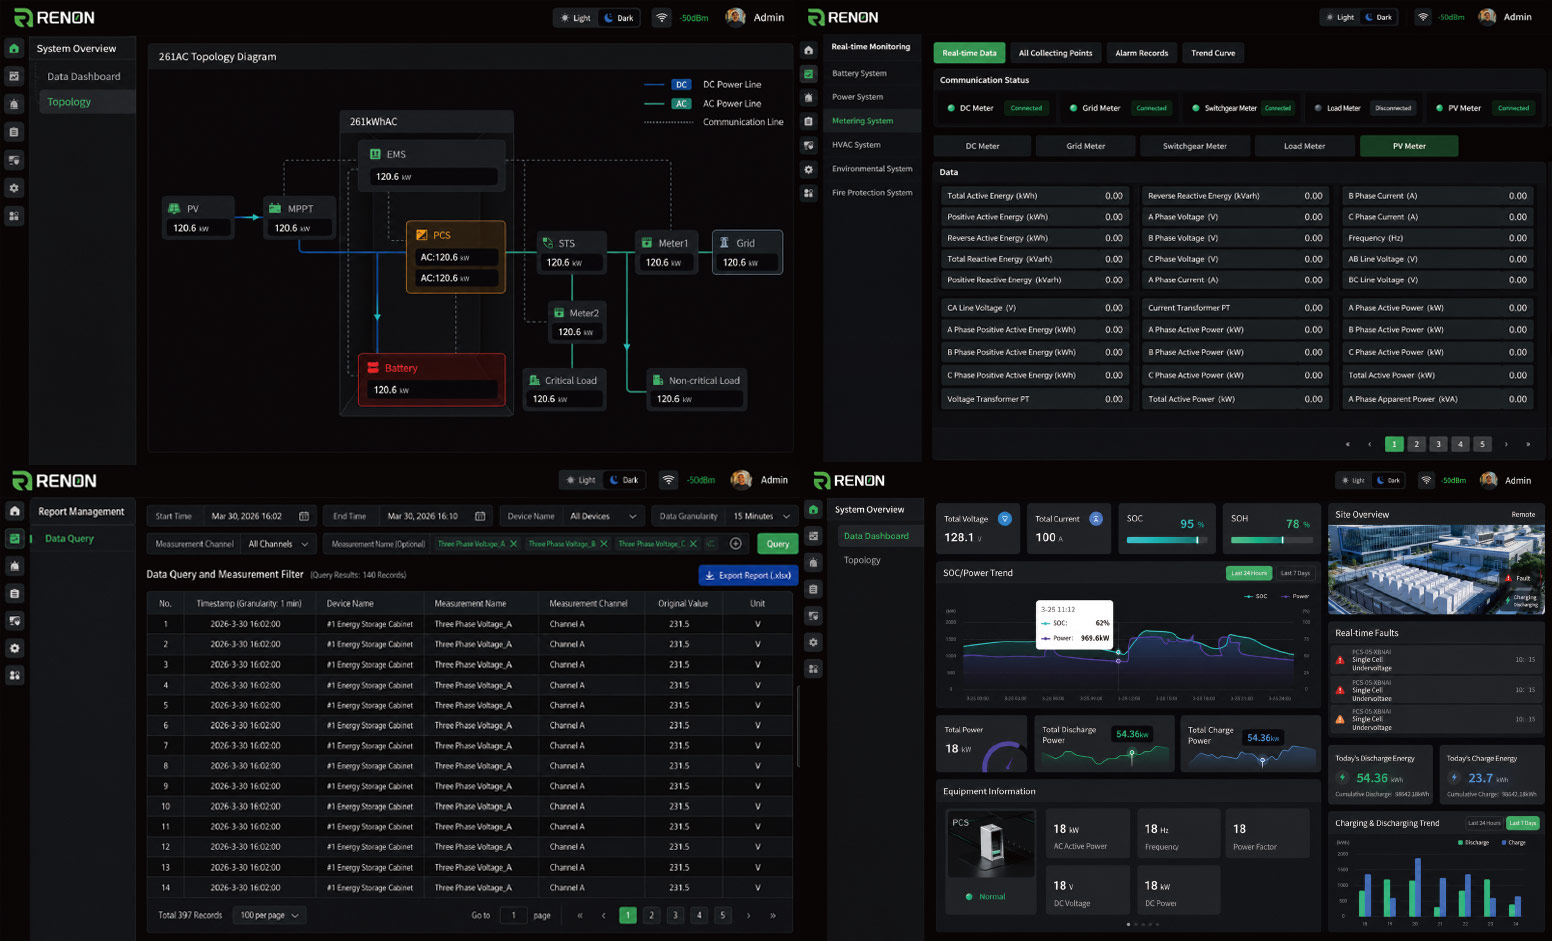Image resolution: width=1552 pixels, height=941 pixels.
Task: Click users icon in Metering System sidebar
Action: (808, 193)
